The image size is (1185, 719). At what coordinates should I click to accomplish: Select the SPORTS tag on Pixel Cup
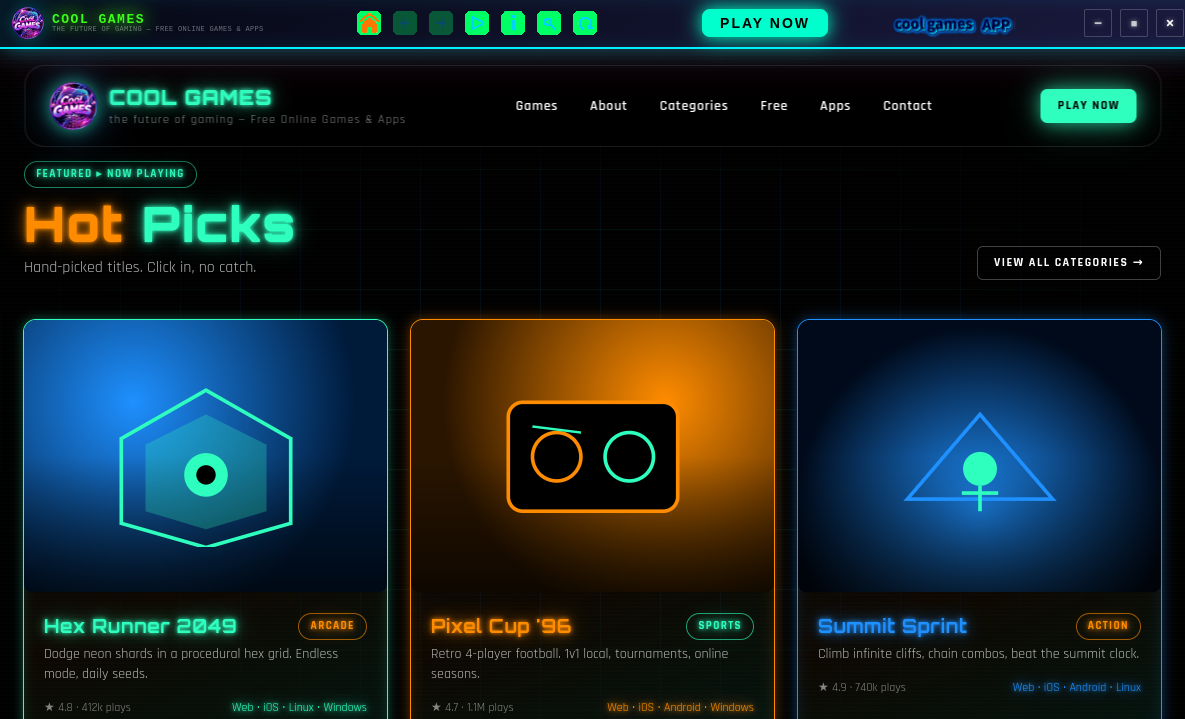[x=719, y=626]
